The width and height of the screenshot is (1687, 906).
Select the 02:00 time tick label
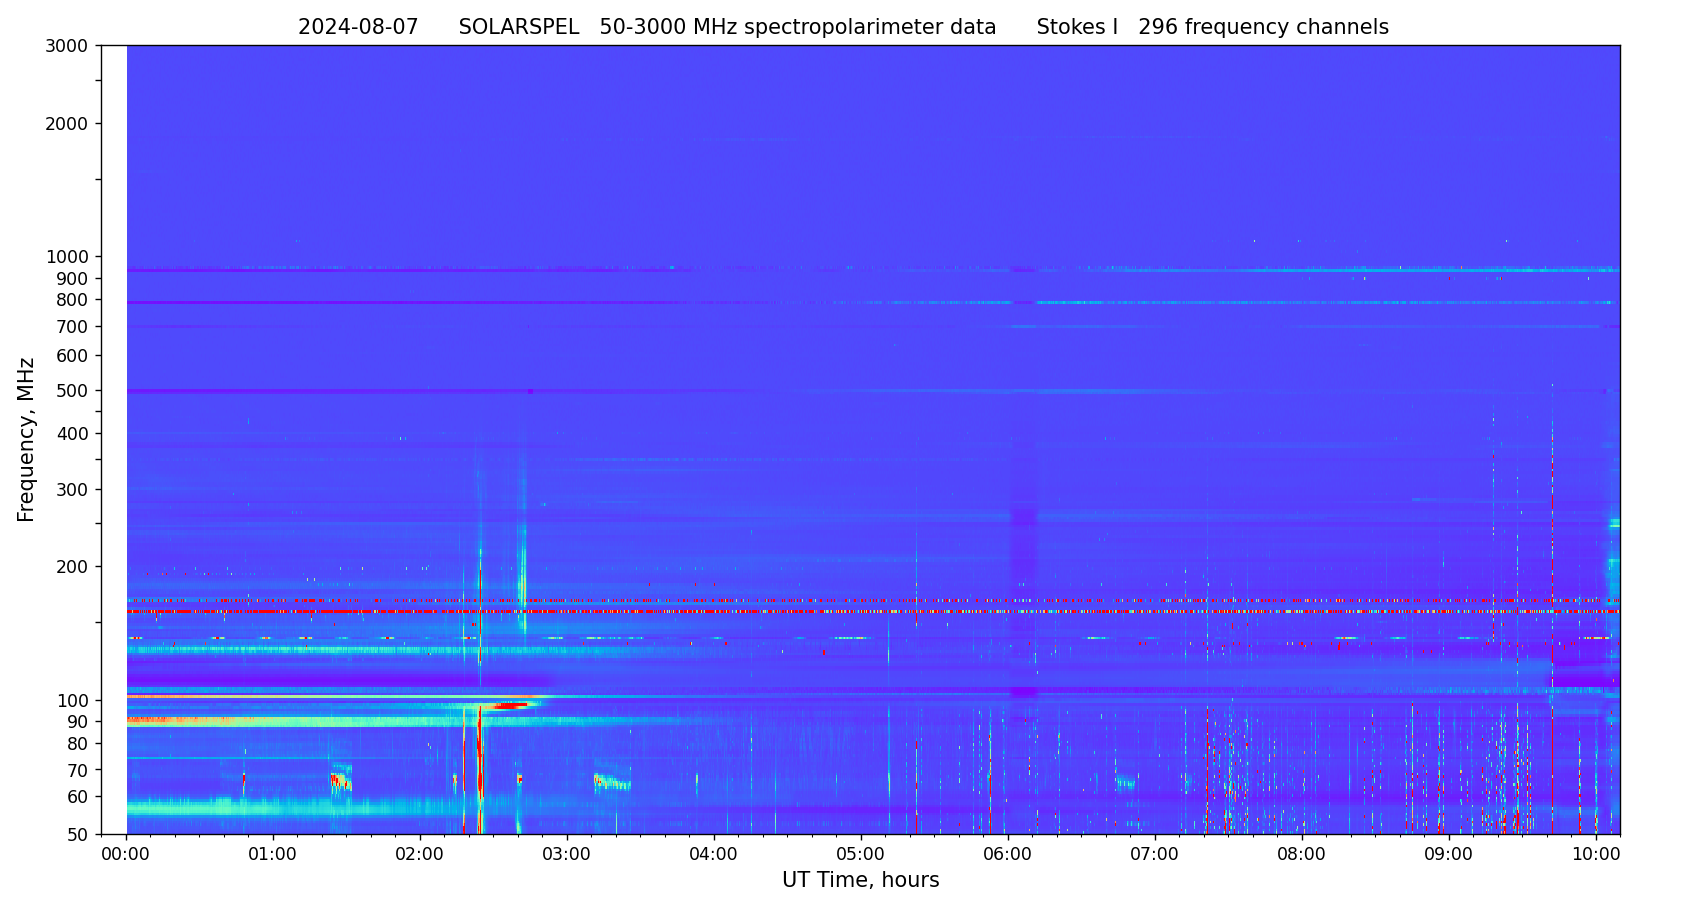coord(420,854)
